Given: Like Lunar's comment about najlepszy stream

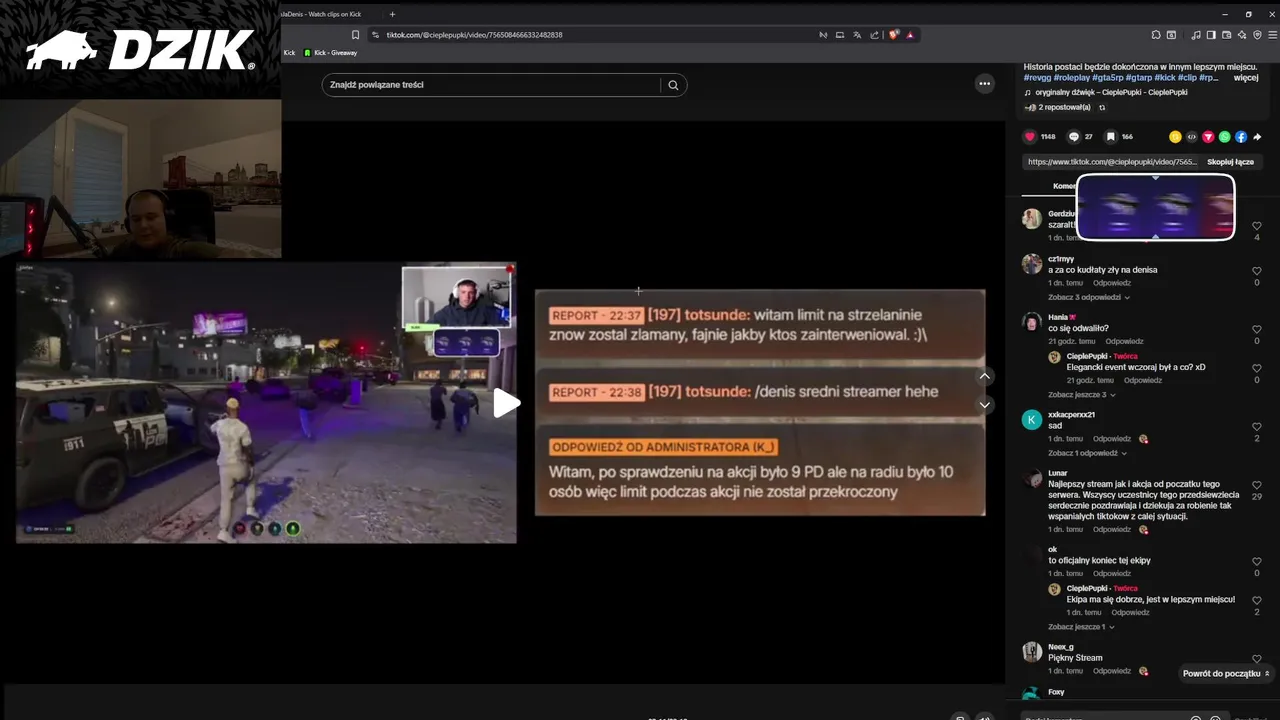Looking at the screenshot, I should point(1257,485).
